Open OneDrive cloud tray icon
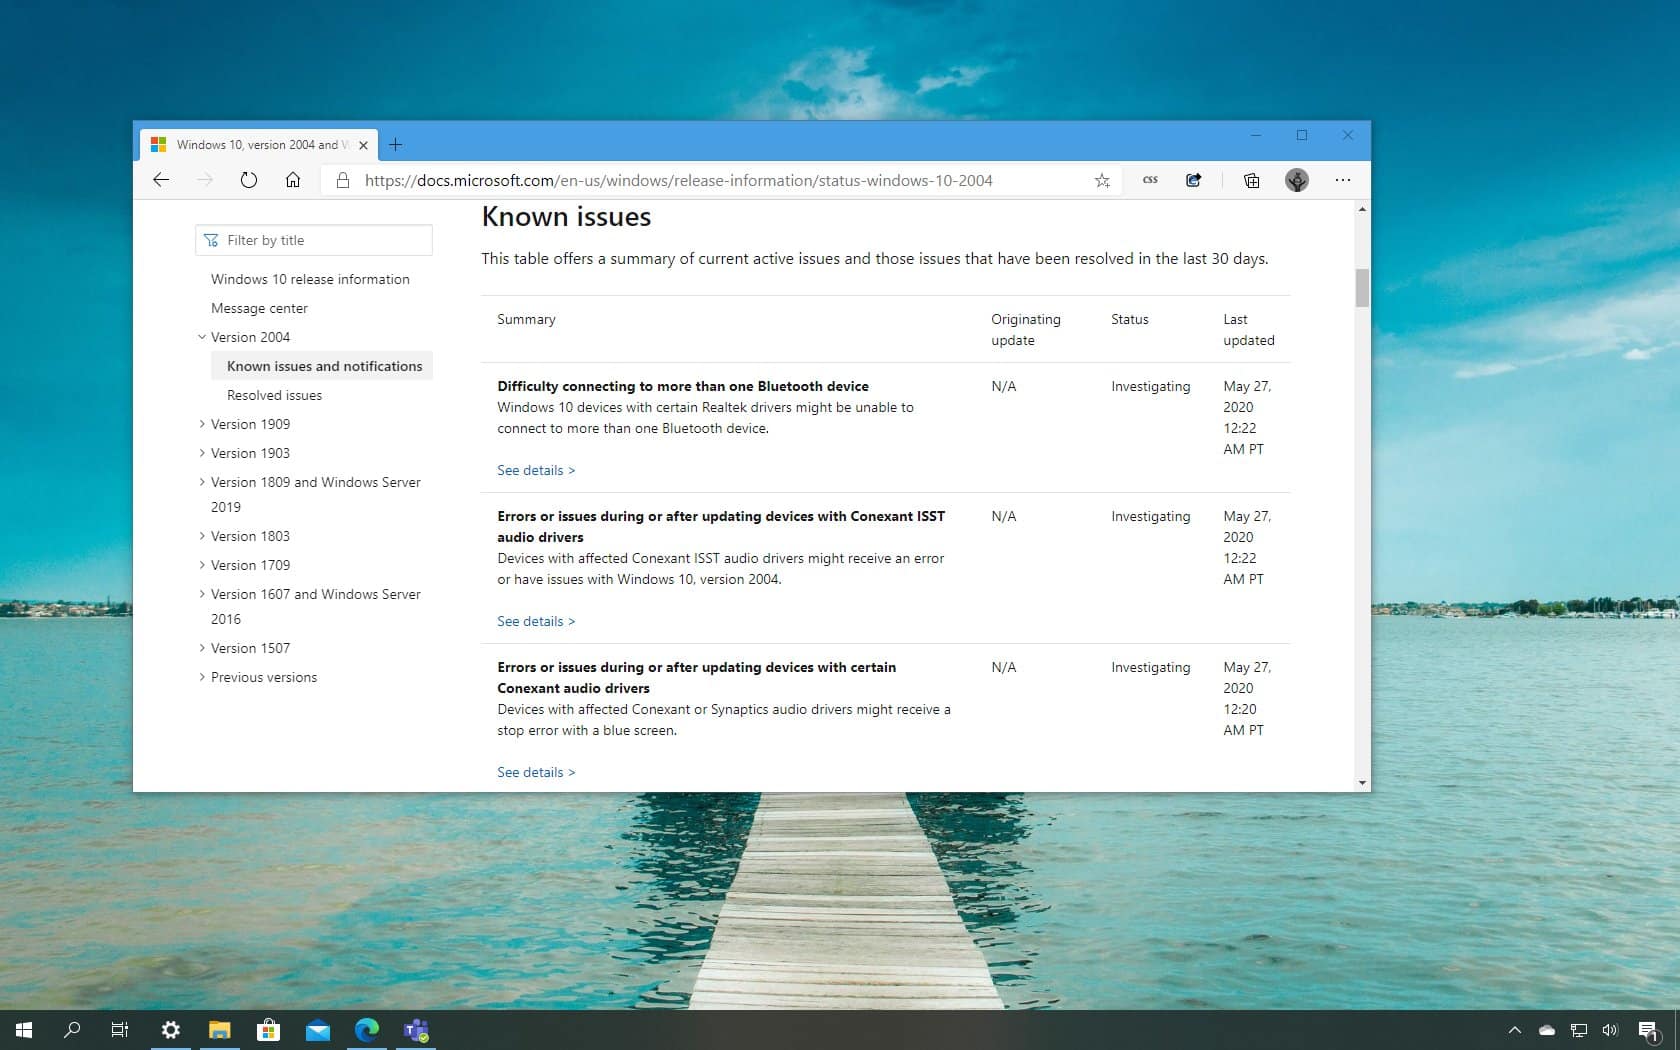This screenshot has height=1050, width=1680. (x=1547, y=1030)
